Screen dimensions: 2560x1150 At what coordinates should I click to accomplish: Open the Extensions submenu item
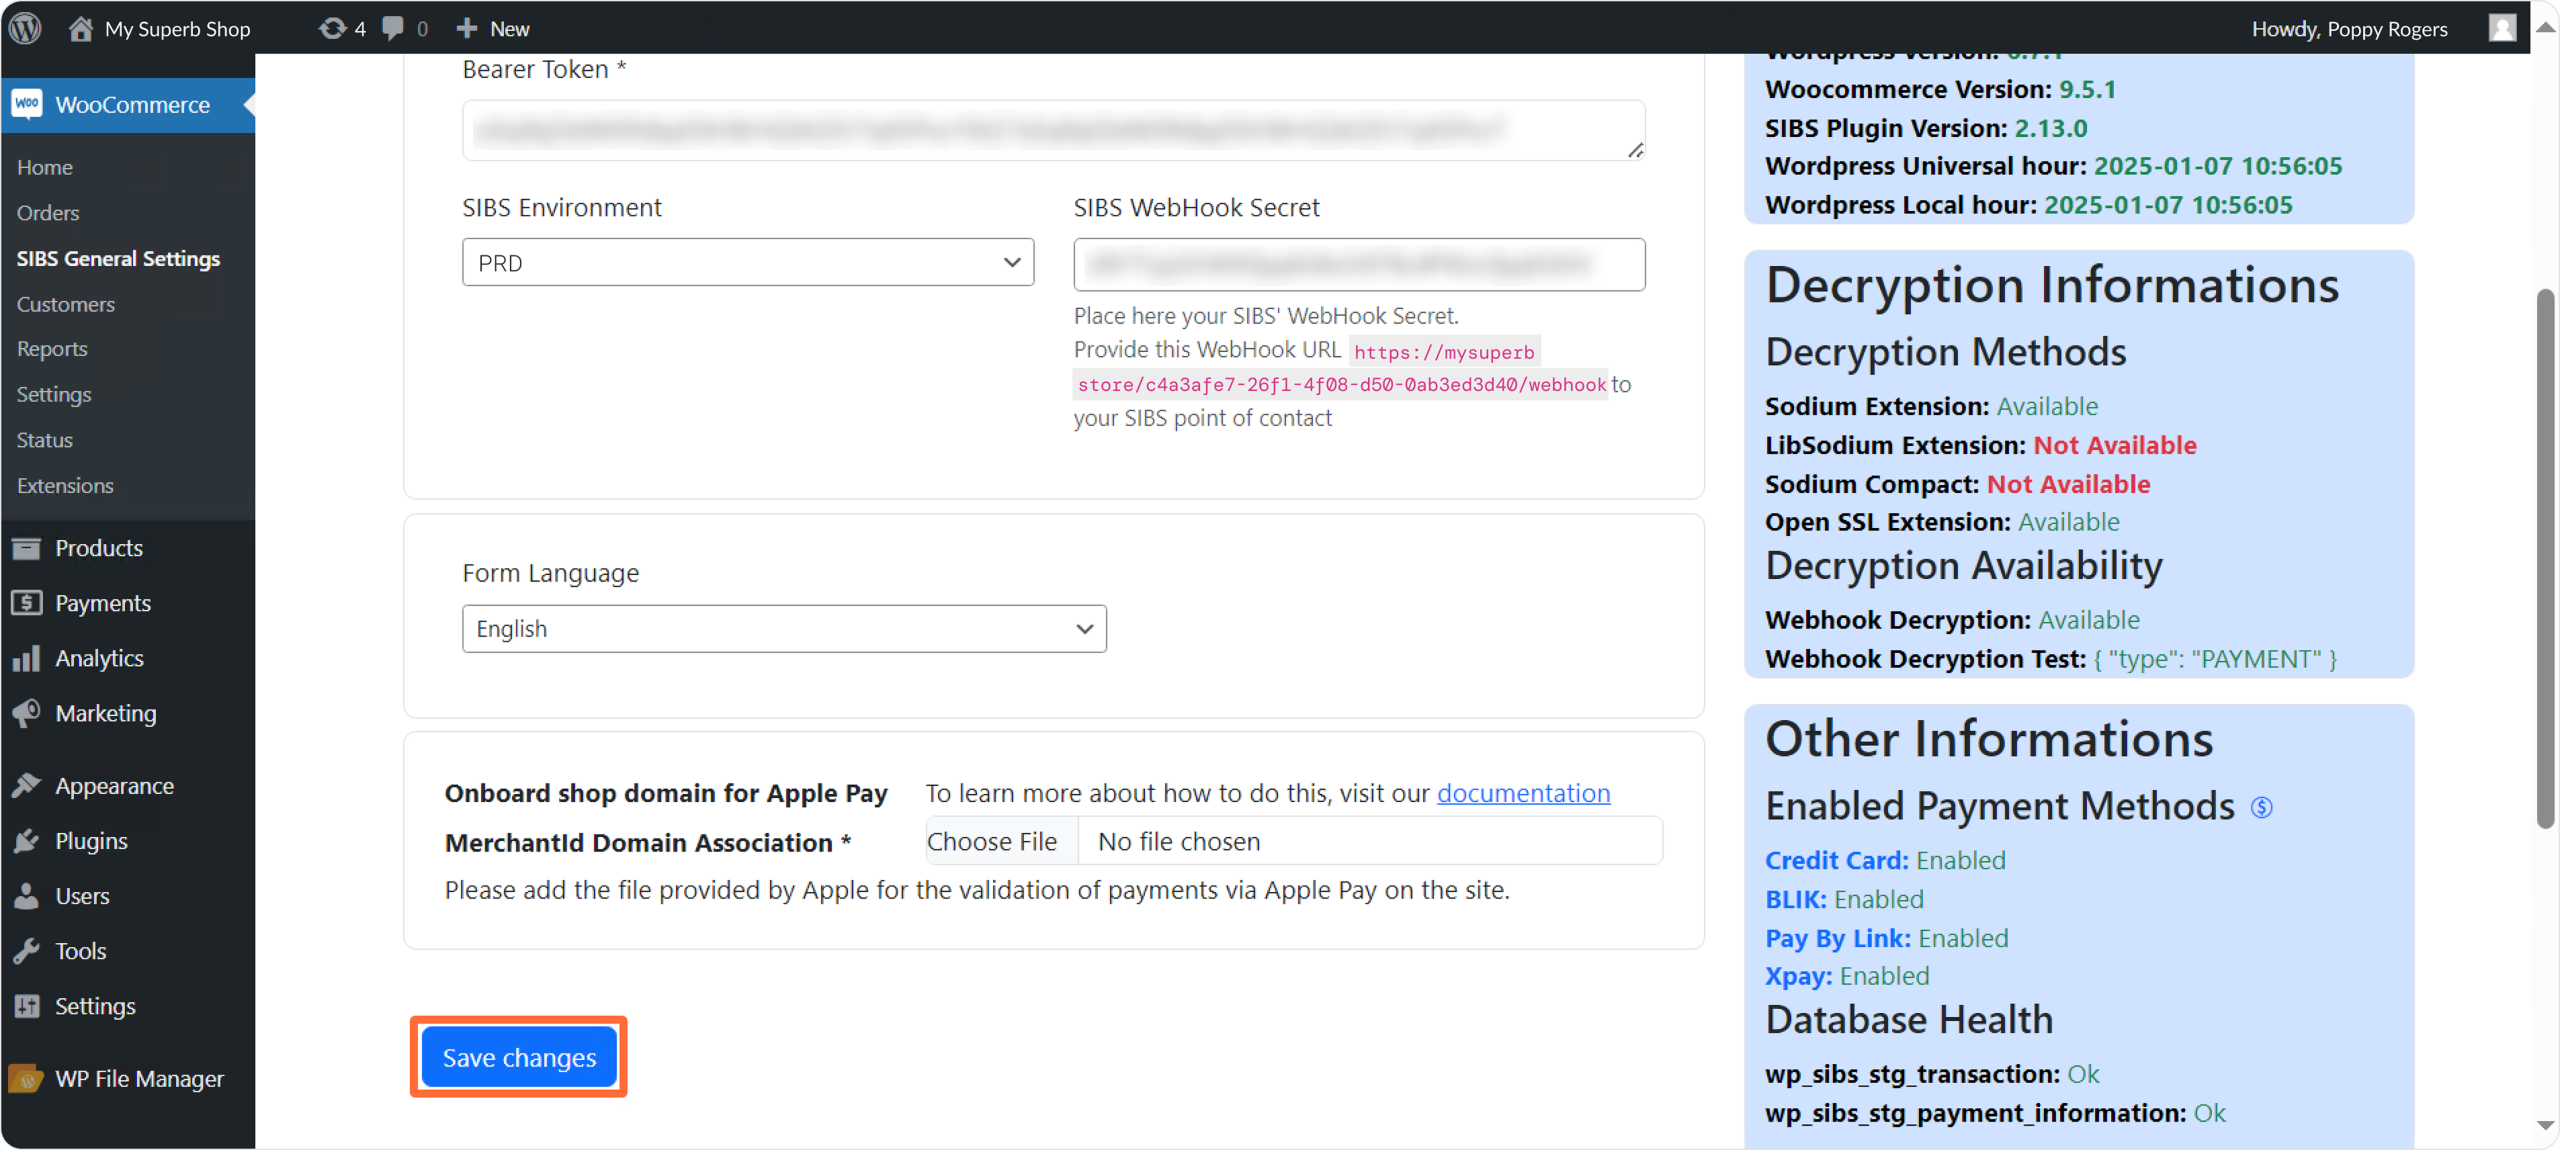tap(65, 486)
